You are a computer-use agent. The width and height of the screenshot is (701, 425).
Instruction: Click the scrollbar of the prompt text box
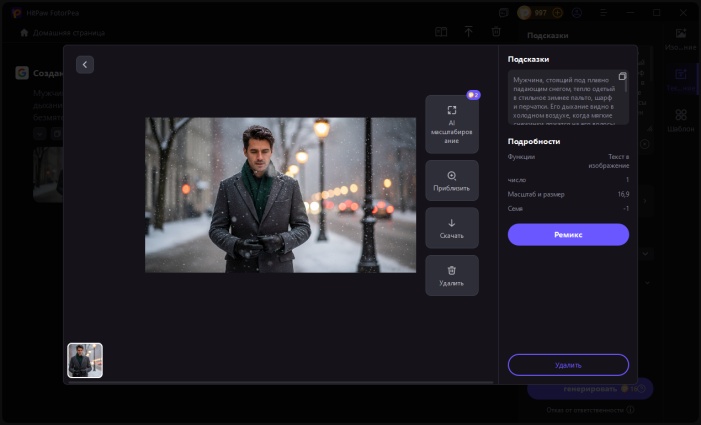point(627,83)
